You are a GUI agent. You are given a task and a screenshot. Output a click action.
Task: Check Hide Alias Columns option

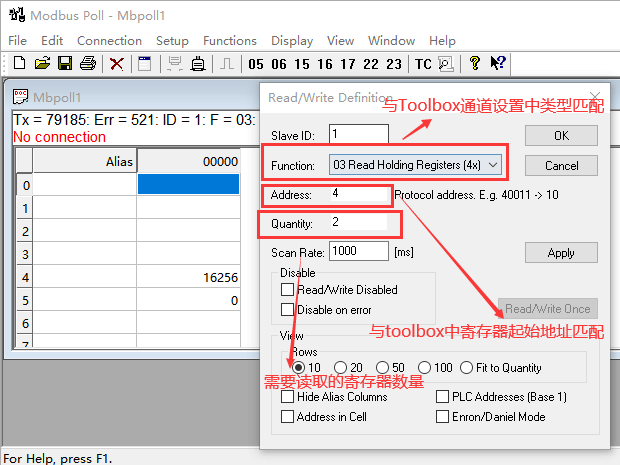(x=287, y=397)
